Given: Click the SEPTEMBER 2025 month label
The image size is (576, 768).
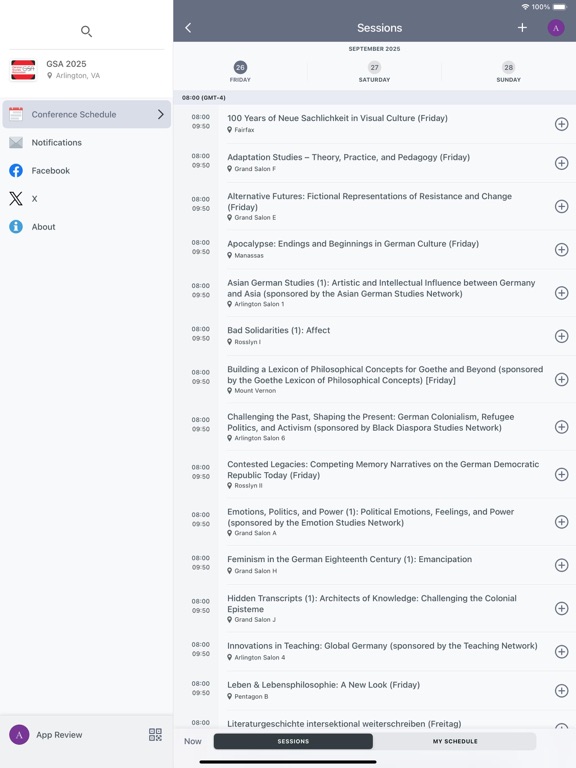Looking at the screenshot, I should [x=374, y=49].
